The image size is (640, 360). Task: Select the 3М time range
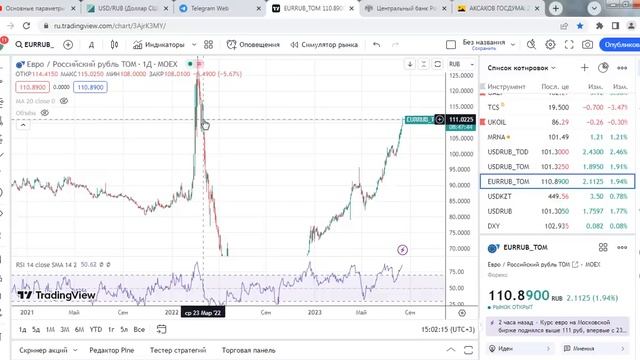pyautogui.click(x=64, y=329)
